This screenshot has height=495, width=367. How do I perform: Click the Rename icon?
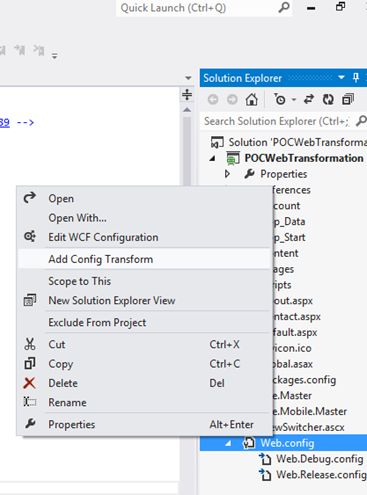30,402
